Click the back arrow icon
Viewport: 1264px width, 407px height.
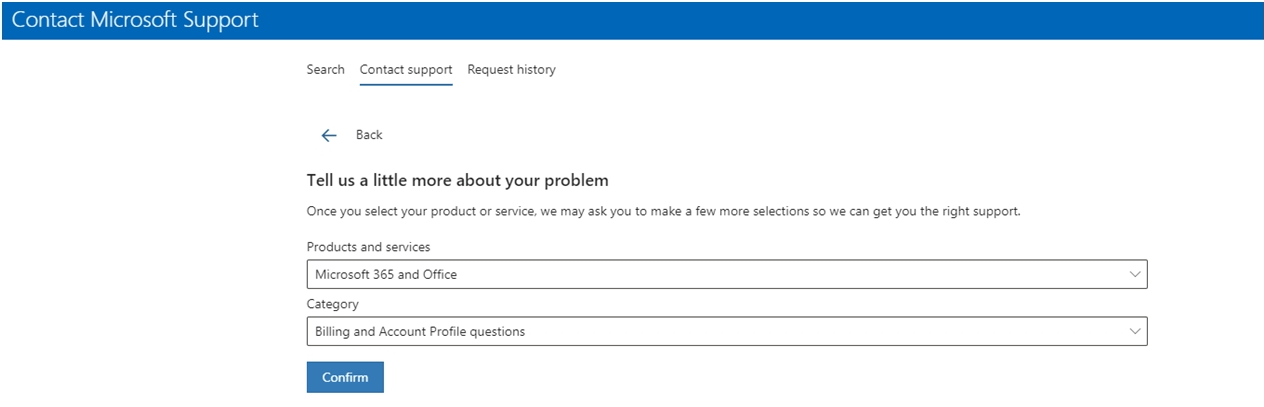(328, 135)
